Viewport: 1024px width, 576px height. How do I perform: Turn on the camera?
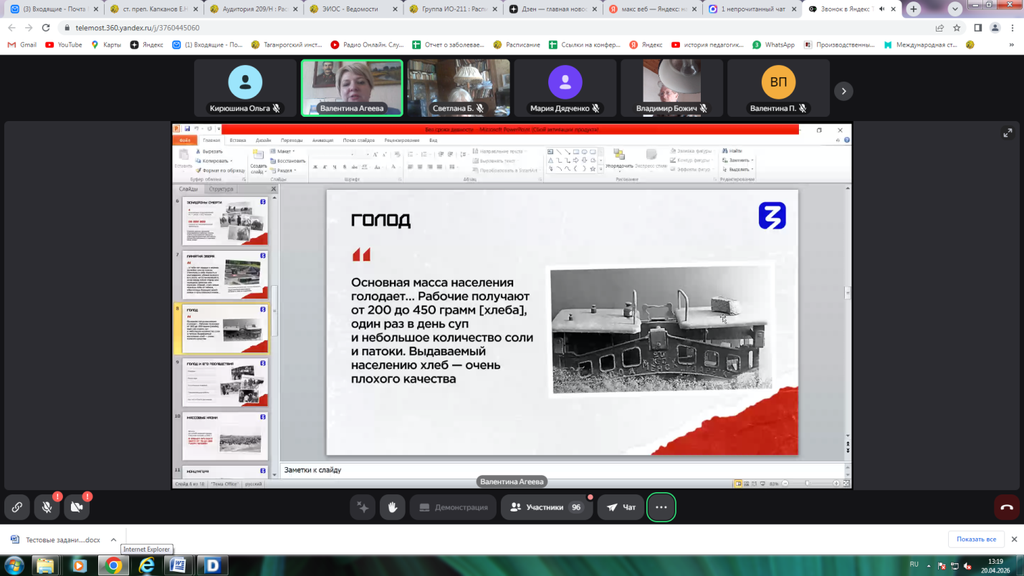[77, 507]
